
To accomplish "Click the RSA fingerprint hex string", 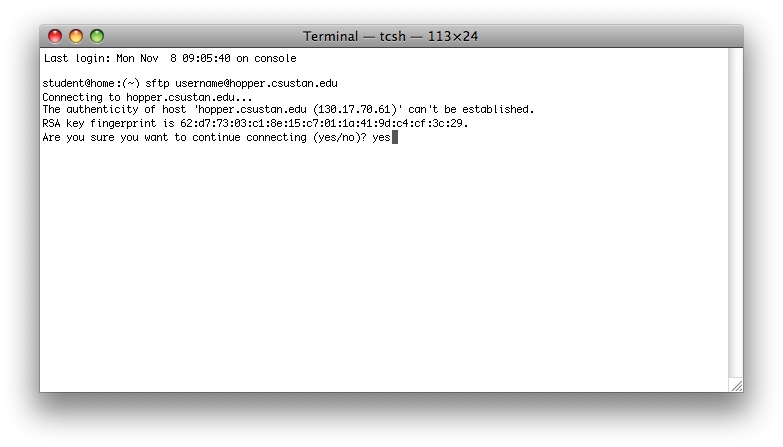I will tap(323, 123).
